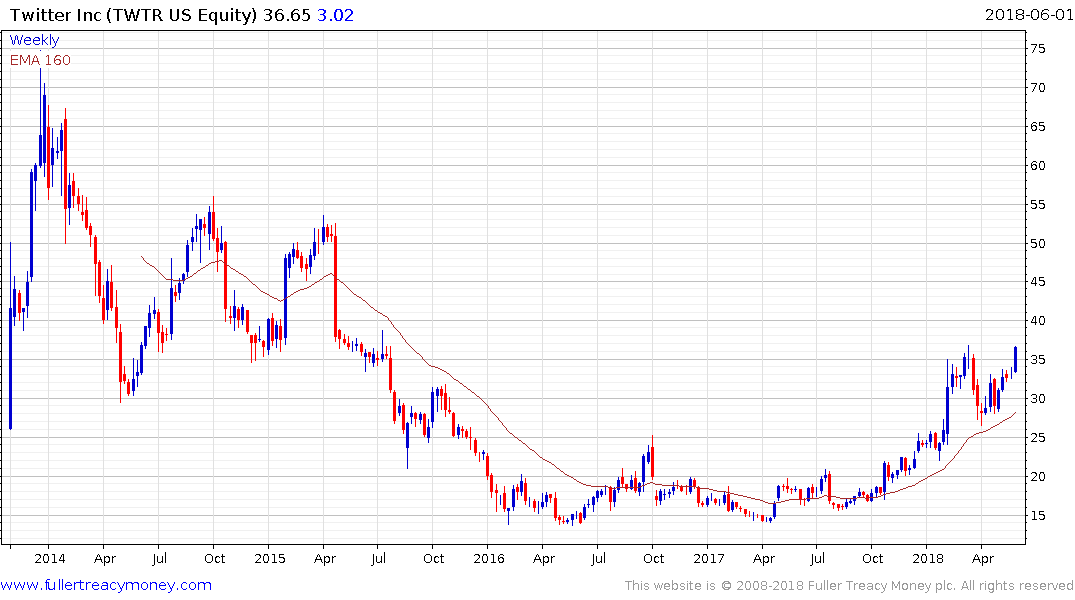Click the 2018 time axis label
This screenshot has width=1075, height=600.
tap(928, 559)
